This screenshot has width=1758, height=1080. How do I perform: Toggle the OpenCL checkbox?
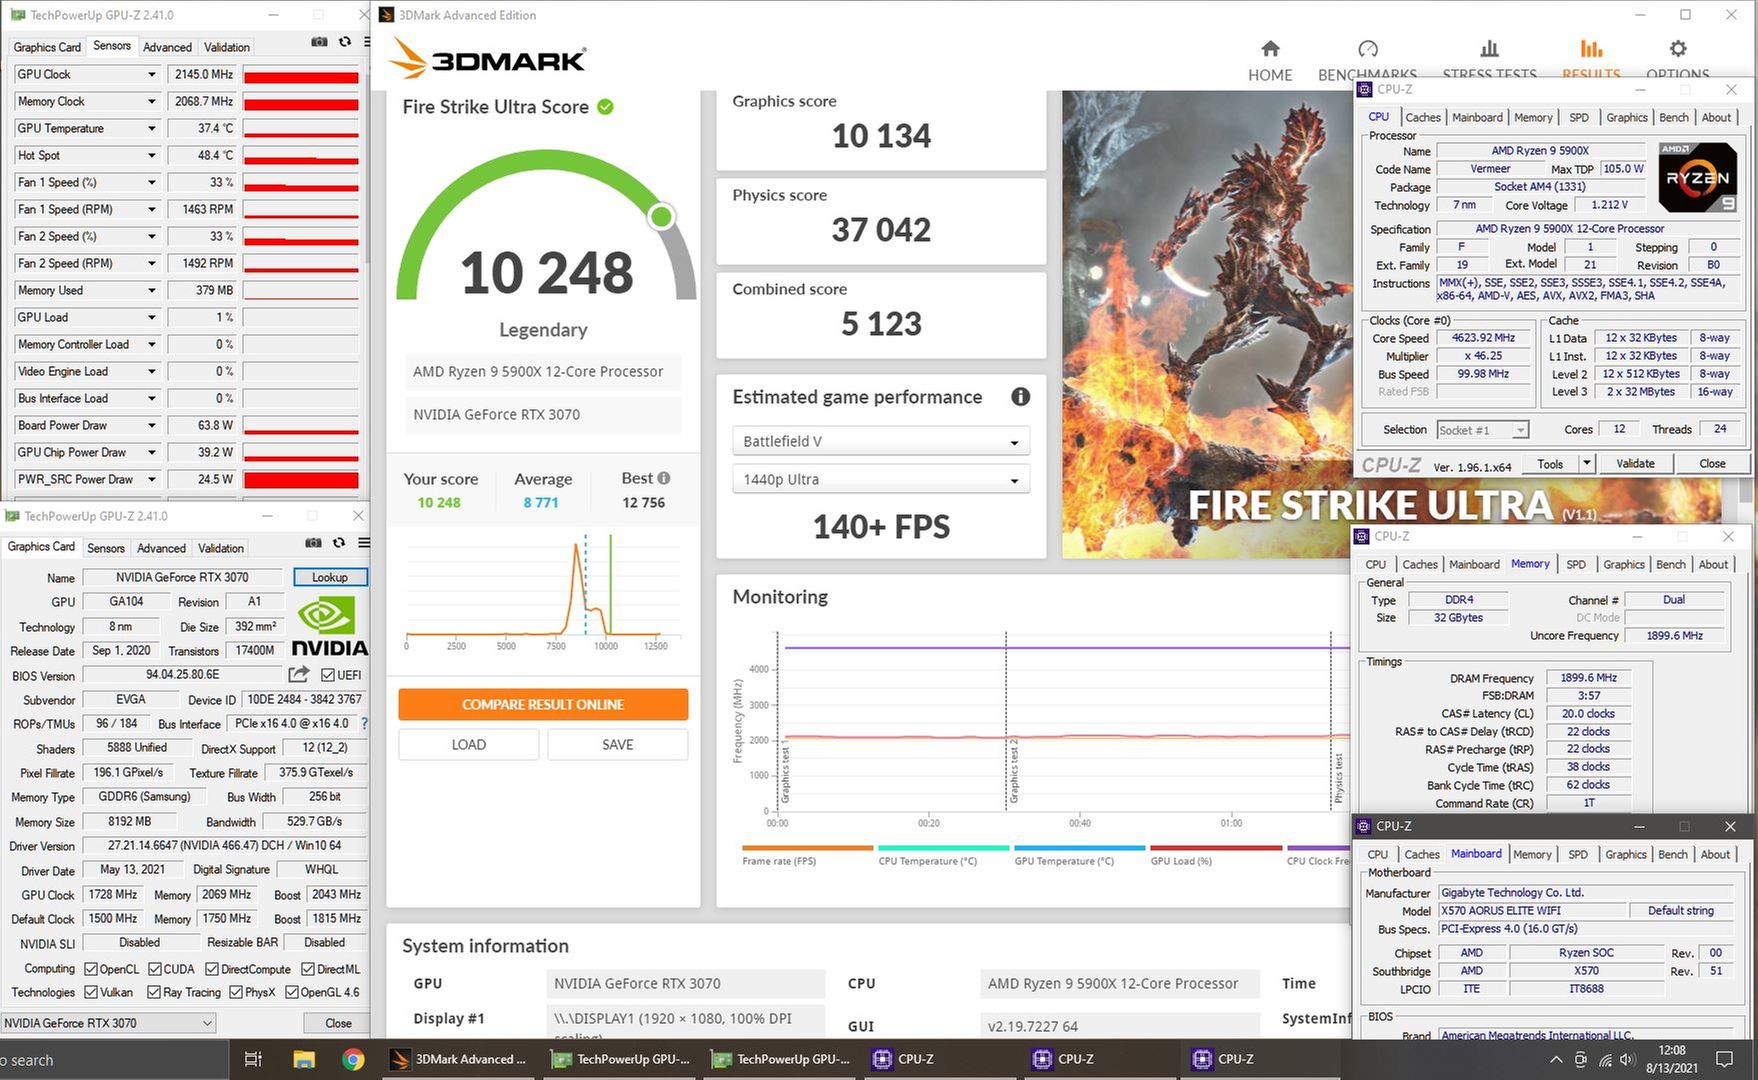point(91,969)
